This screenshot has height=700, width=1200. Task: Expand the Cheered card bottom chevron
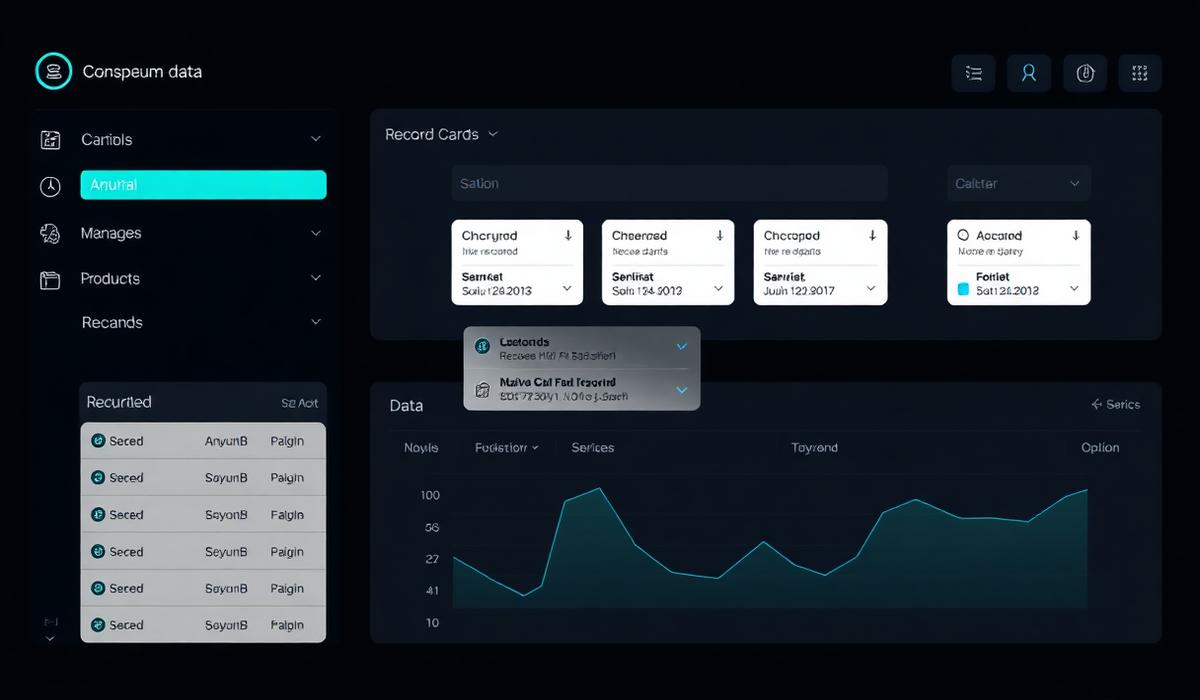[x=718, y=288]
